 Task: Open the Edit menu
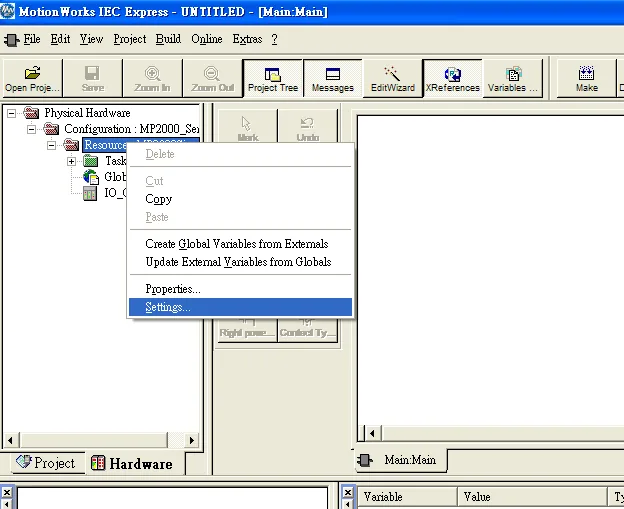pyautogui.click(x=60, y=39)
